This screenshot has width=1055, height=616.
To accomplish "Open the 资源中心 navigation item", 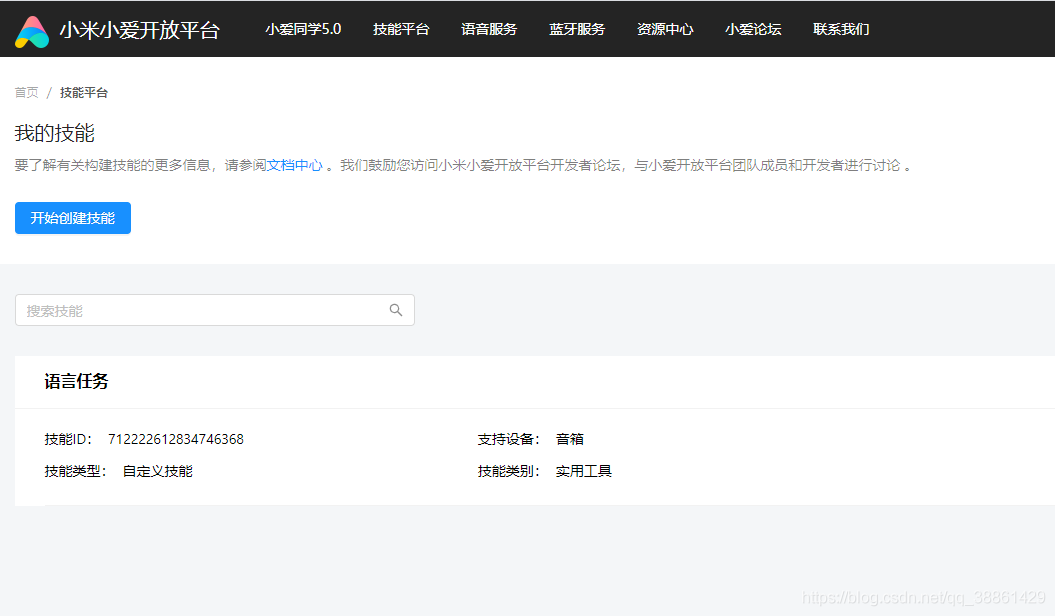I will (x=665, y=29).
